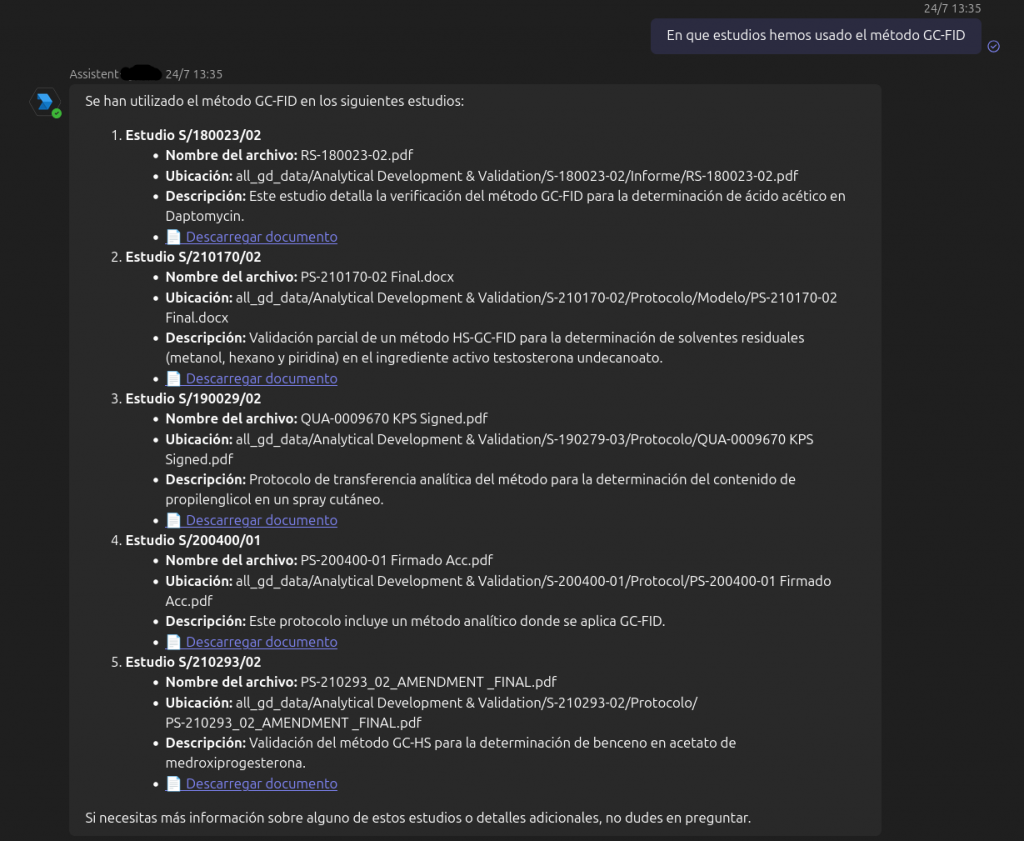This screenshot has width=1024, height=841.
Task: Click document icon under Estudio S/210293/02
Action: pos(173,783)
